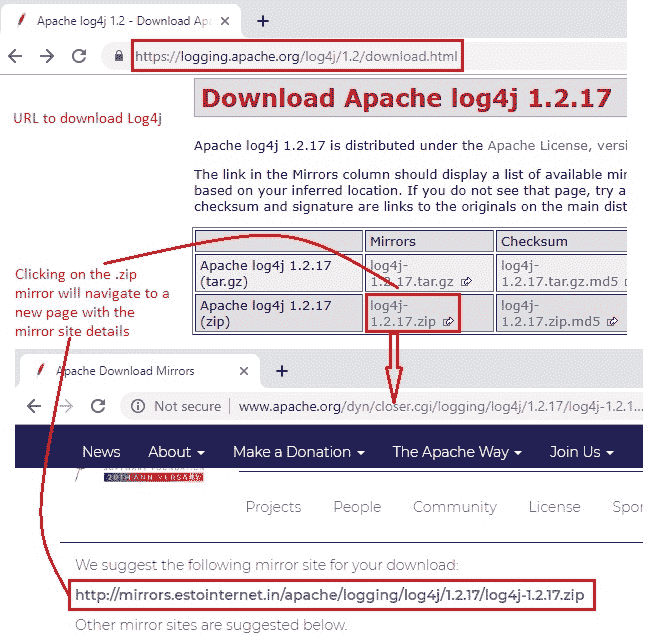The width and height of the screenshot is (657, 634).
Task: Click the Apache log4j 1.2.17 (zip) cell
Action: click(279, 313)
